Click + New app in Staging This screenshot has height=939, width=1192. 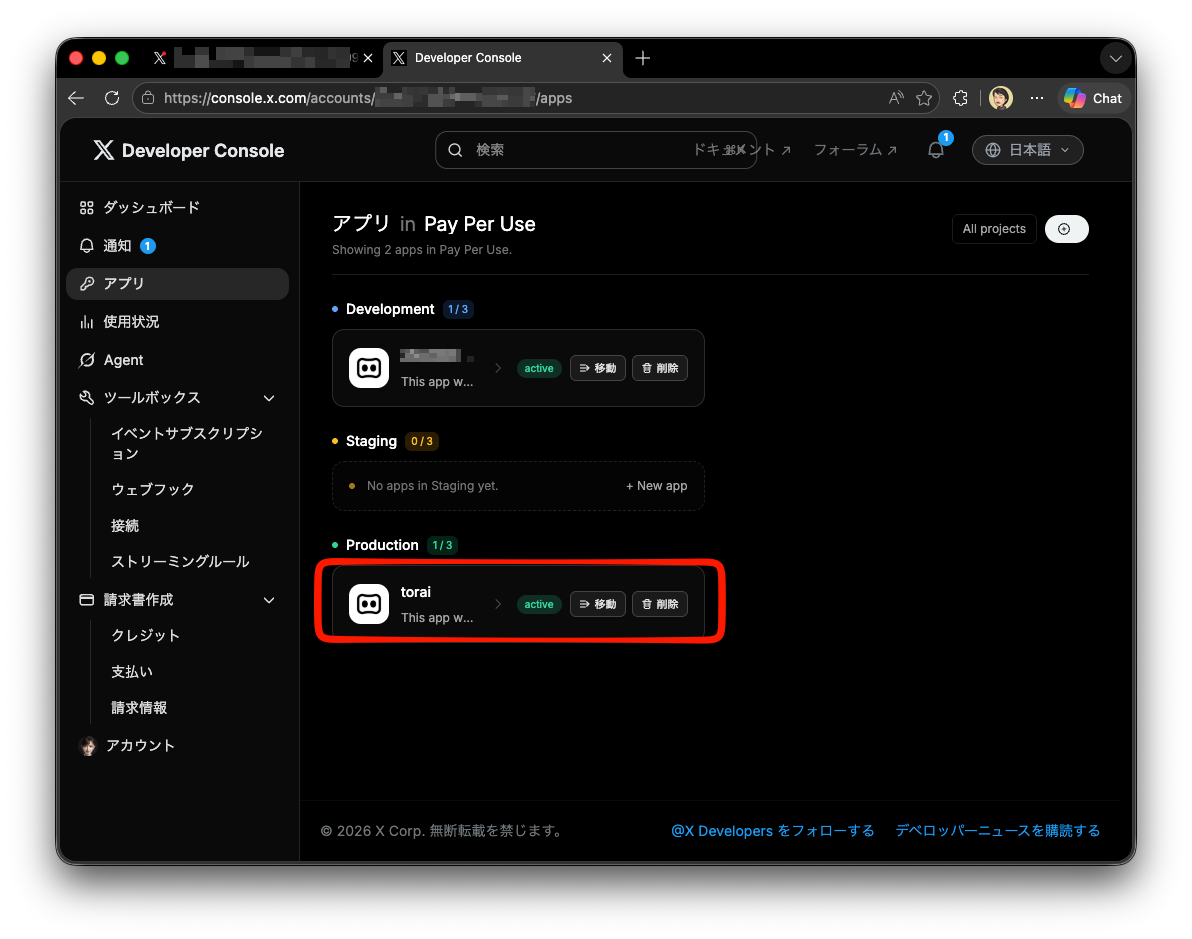(x=656, y=486)
